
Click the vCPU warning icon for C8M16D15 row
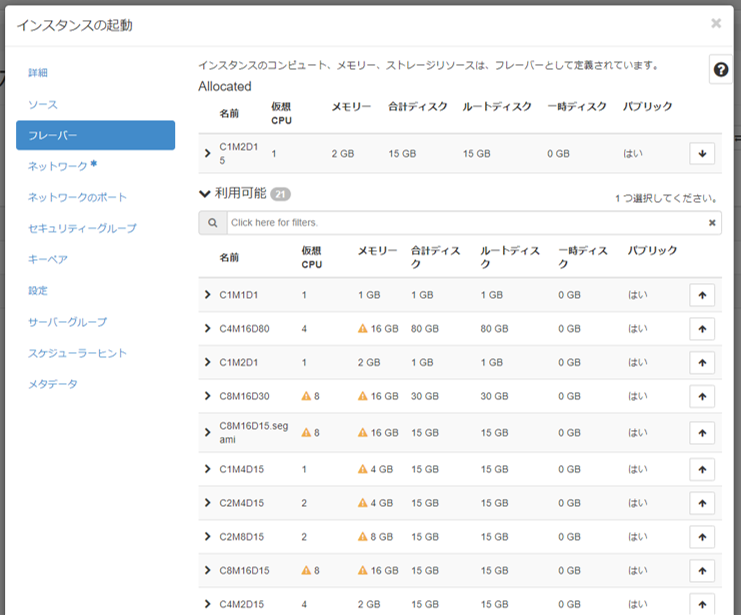(x=306, y=571)
